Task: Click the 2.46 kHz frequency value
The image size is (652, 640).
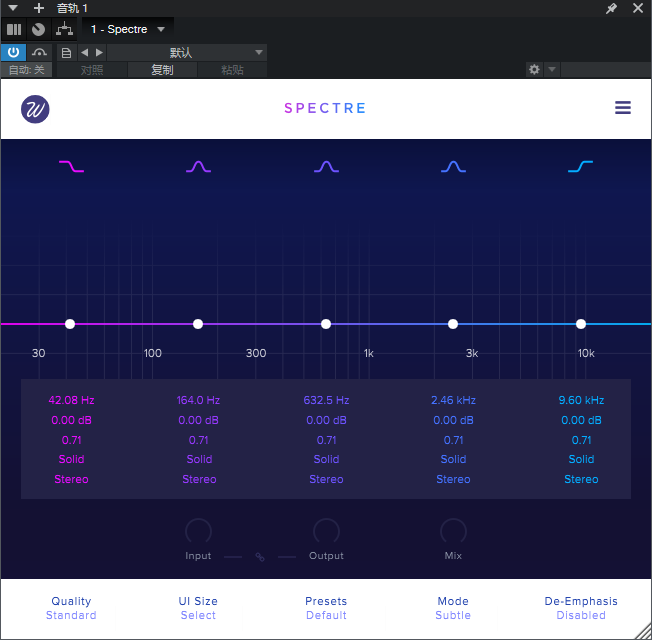Action: [453, 400]
